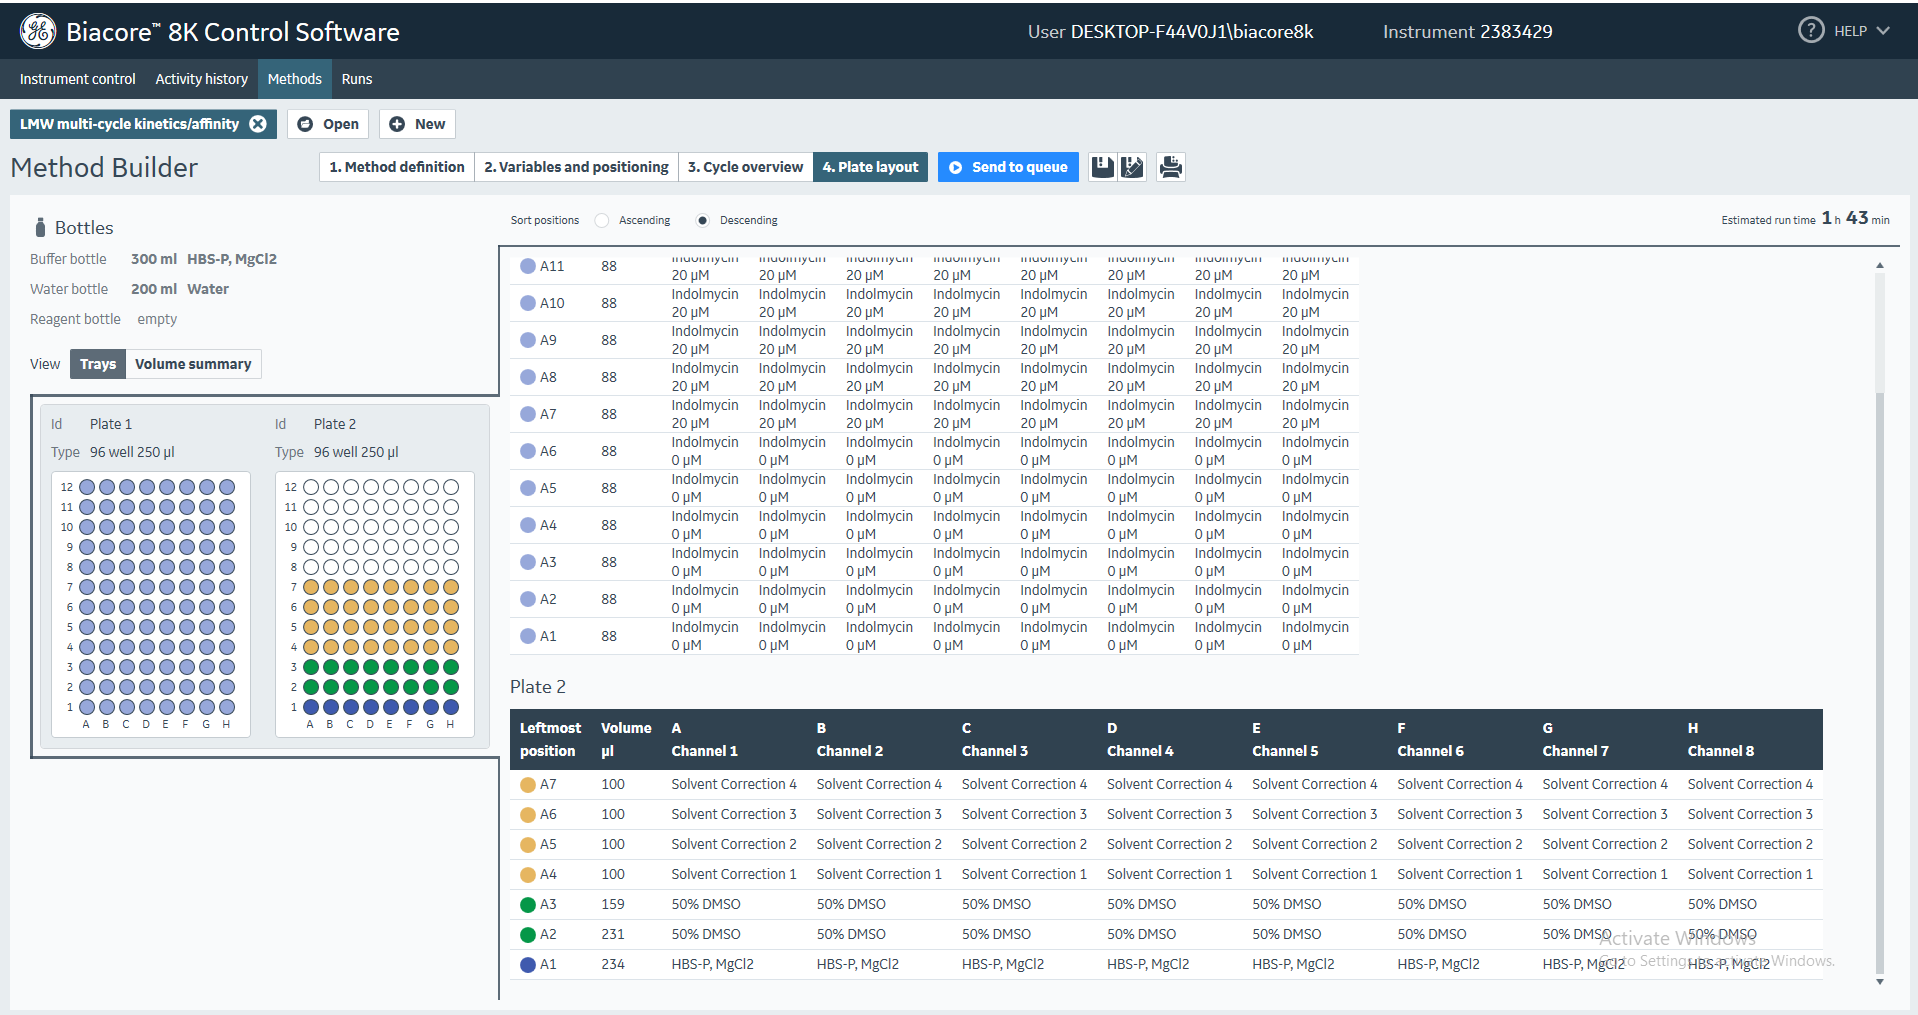Close the LMW multi-cycle kinetics/affinity tab

(x=258, y=124)
